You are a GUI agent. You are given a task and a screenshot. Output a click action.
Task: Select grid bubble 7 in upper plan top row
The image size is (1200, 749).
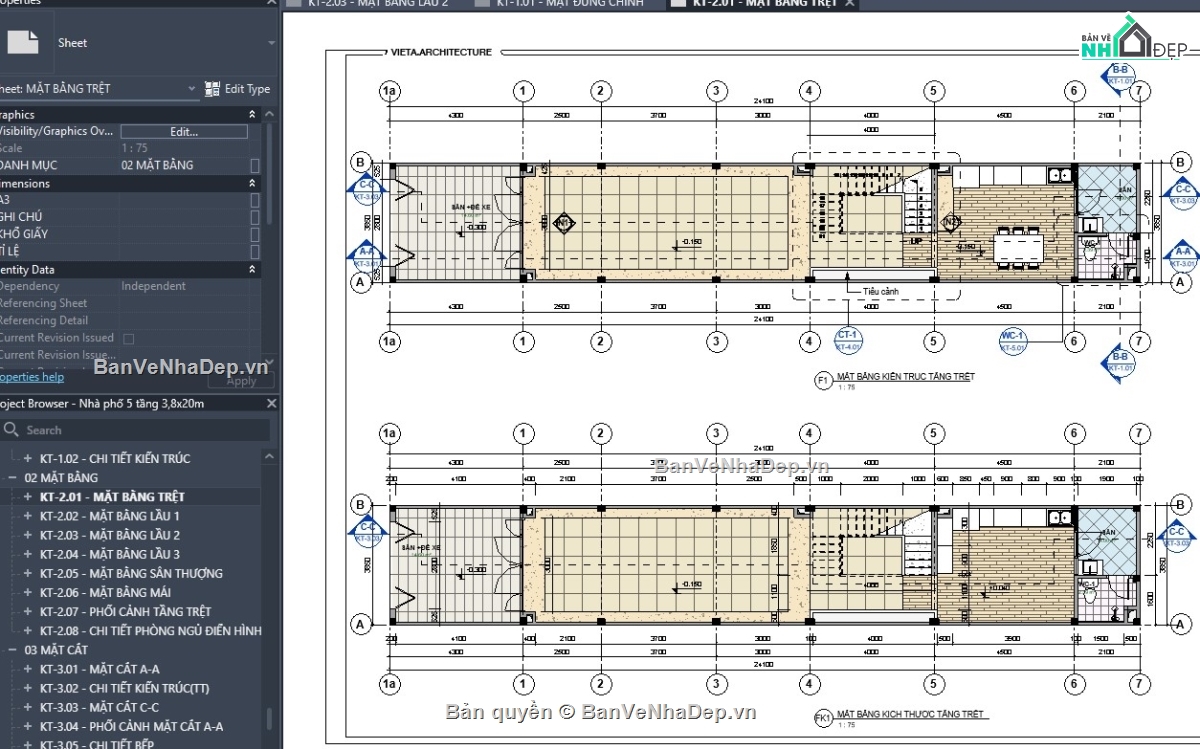pos(1139,92)
